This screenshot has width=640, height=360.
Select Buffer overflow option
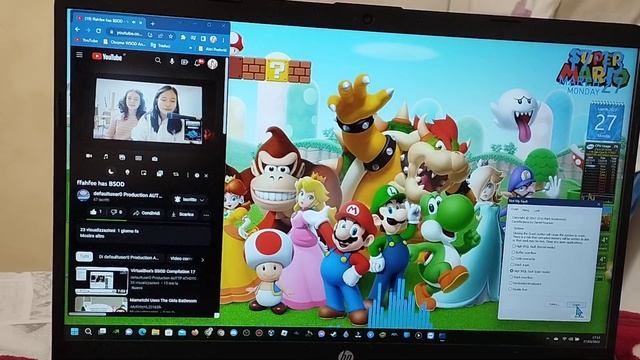524,253
